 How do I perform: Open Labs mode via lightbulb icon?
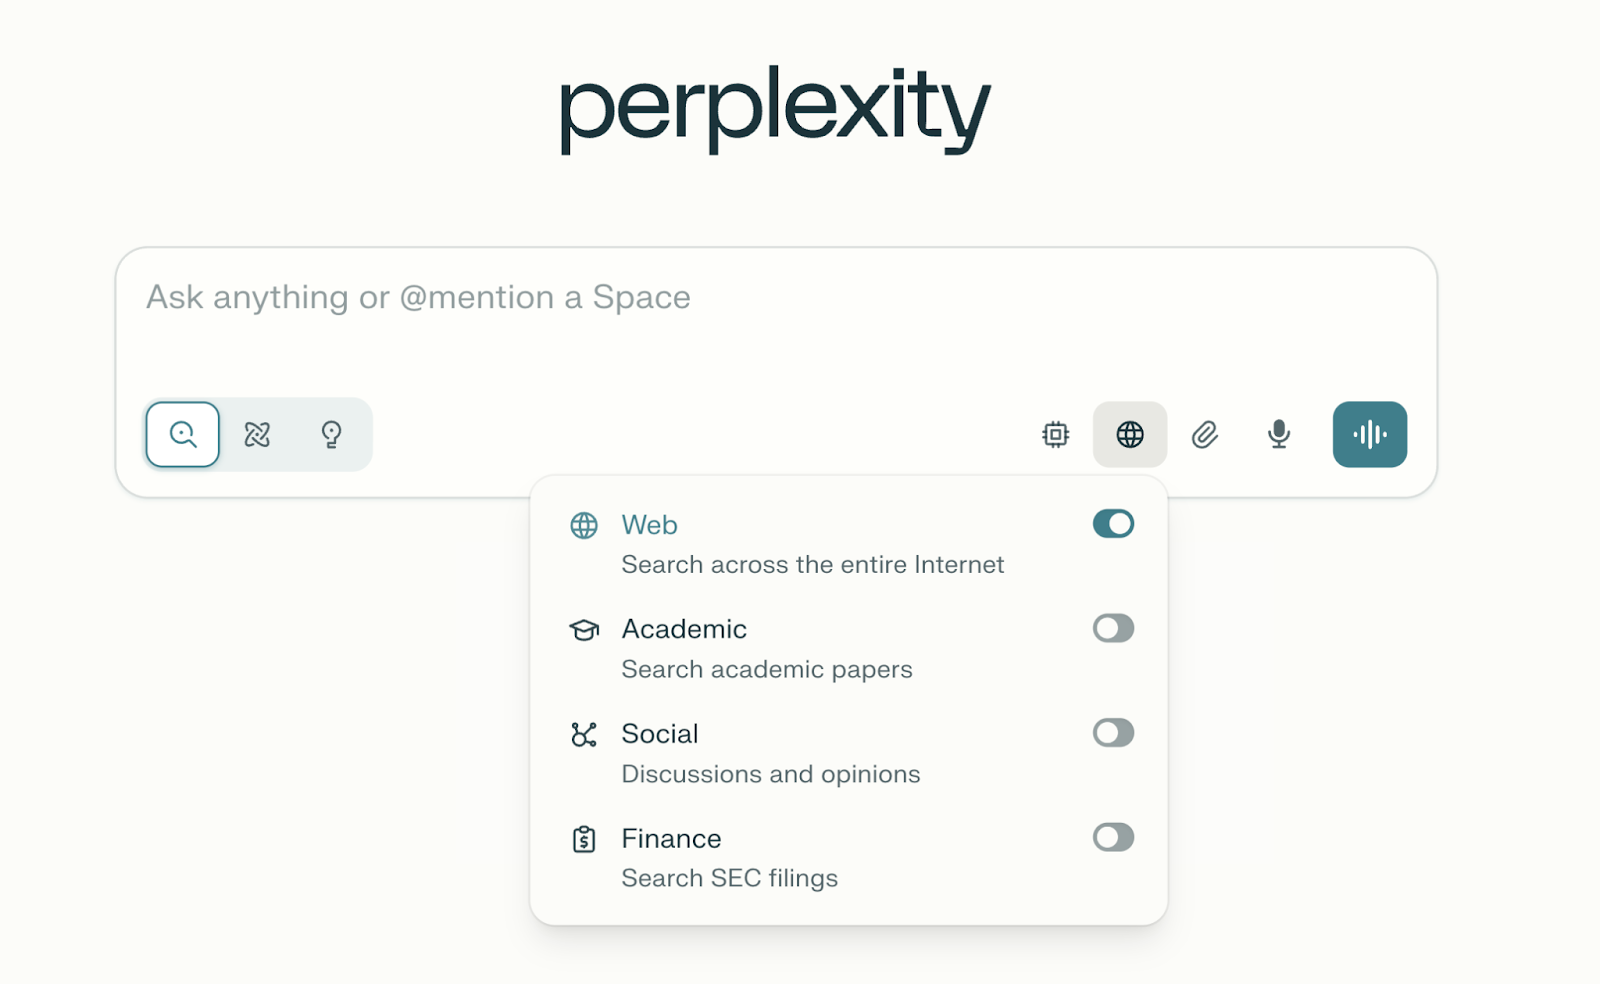pos(330,434)
